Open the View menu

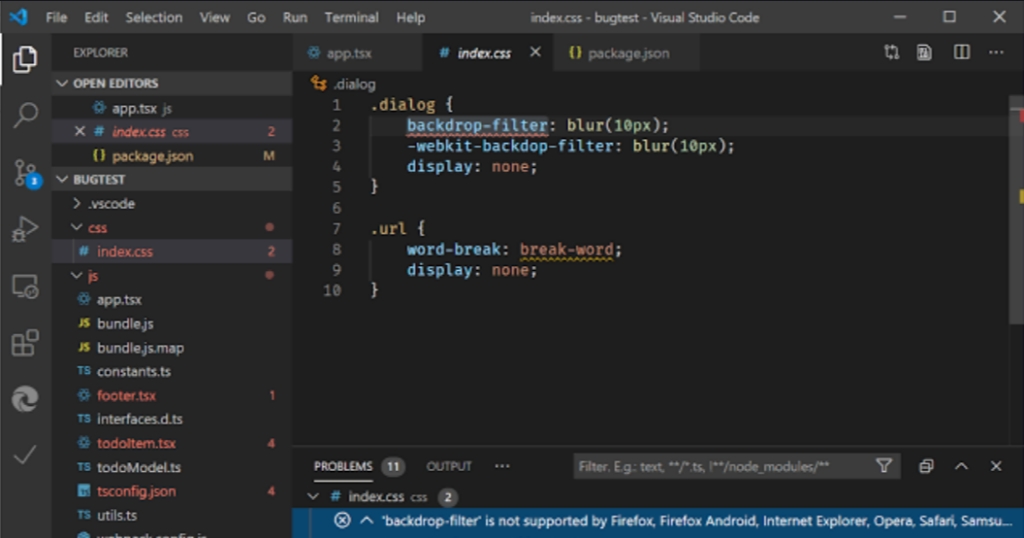click(x=214, y=18)
